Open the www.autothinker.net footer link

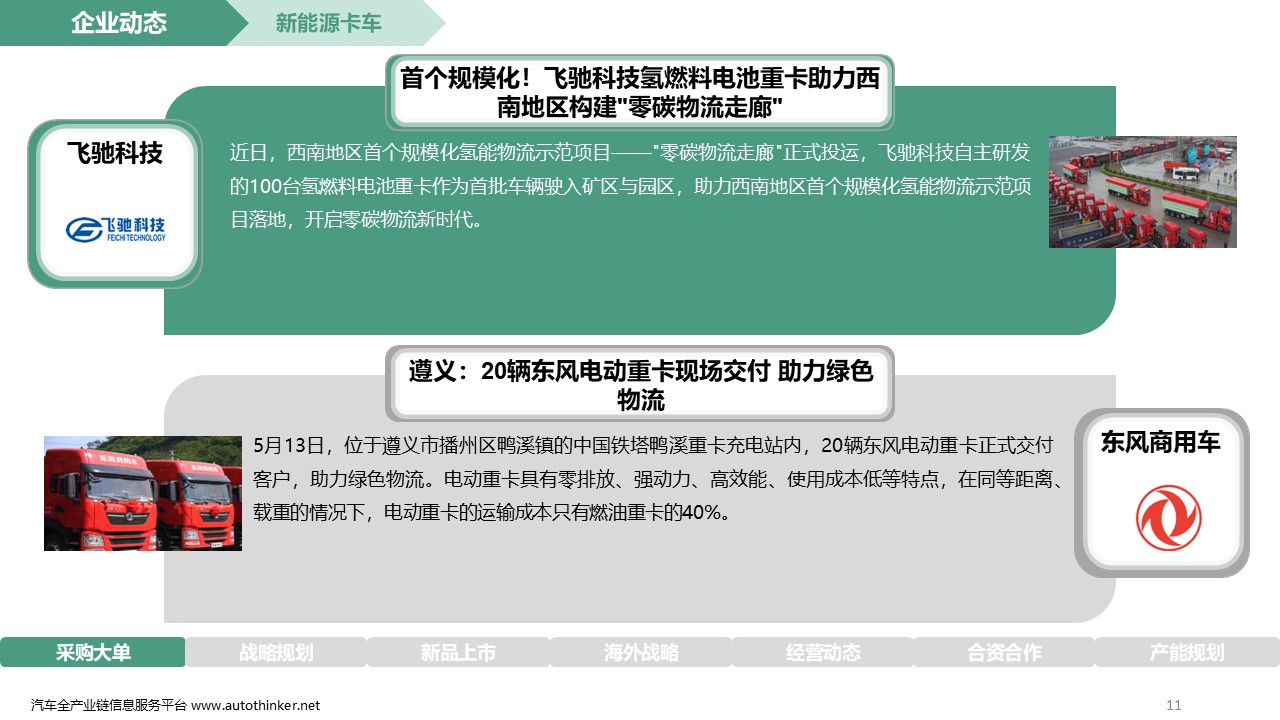pos(256,705)
